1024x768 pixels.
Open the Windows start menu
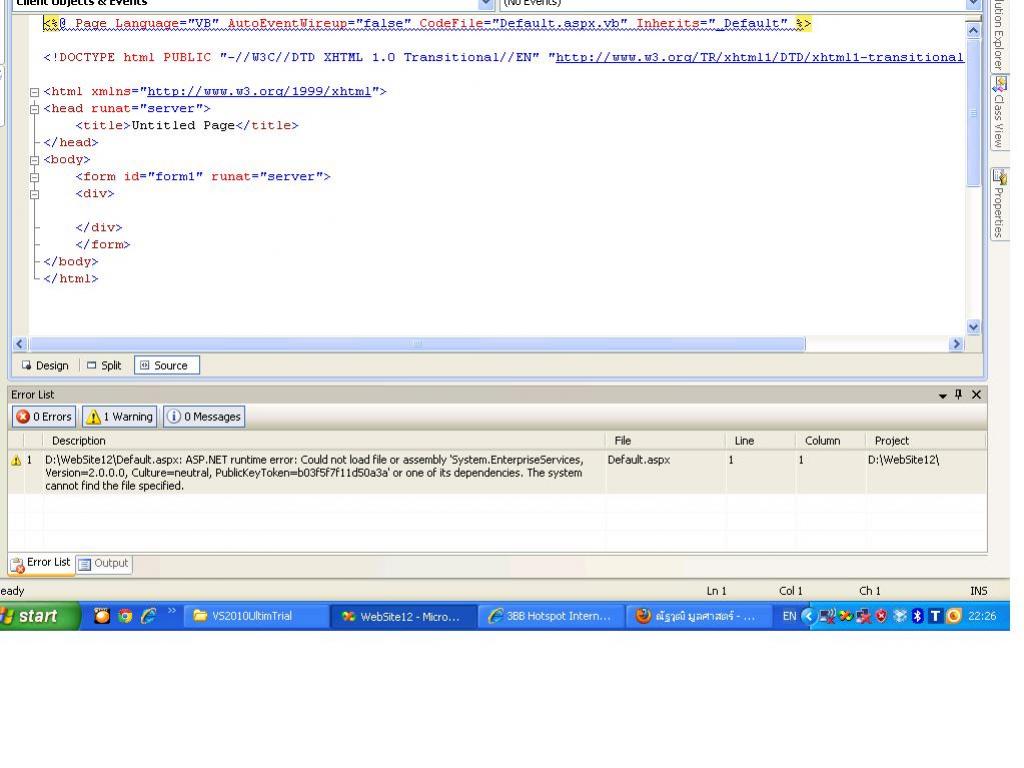click(38, 616)
